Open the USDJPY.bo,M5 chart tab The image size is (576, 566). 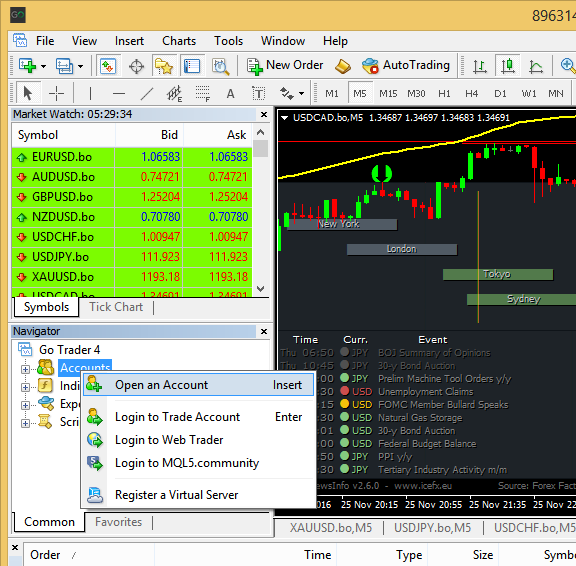432,528
